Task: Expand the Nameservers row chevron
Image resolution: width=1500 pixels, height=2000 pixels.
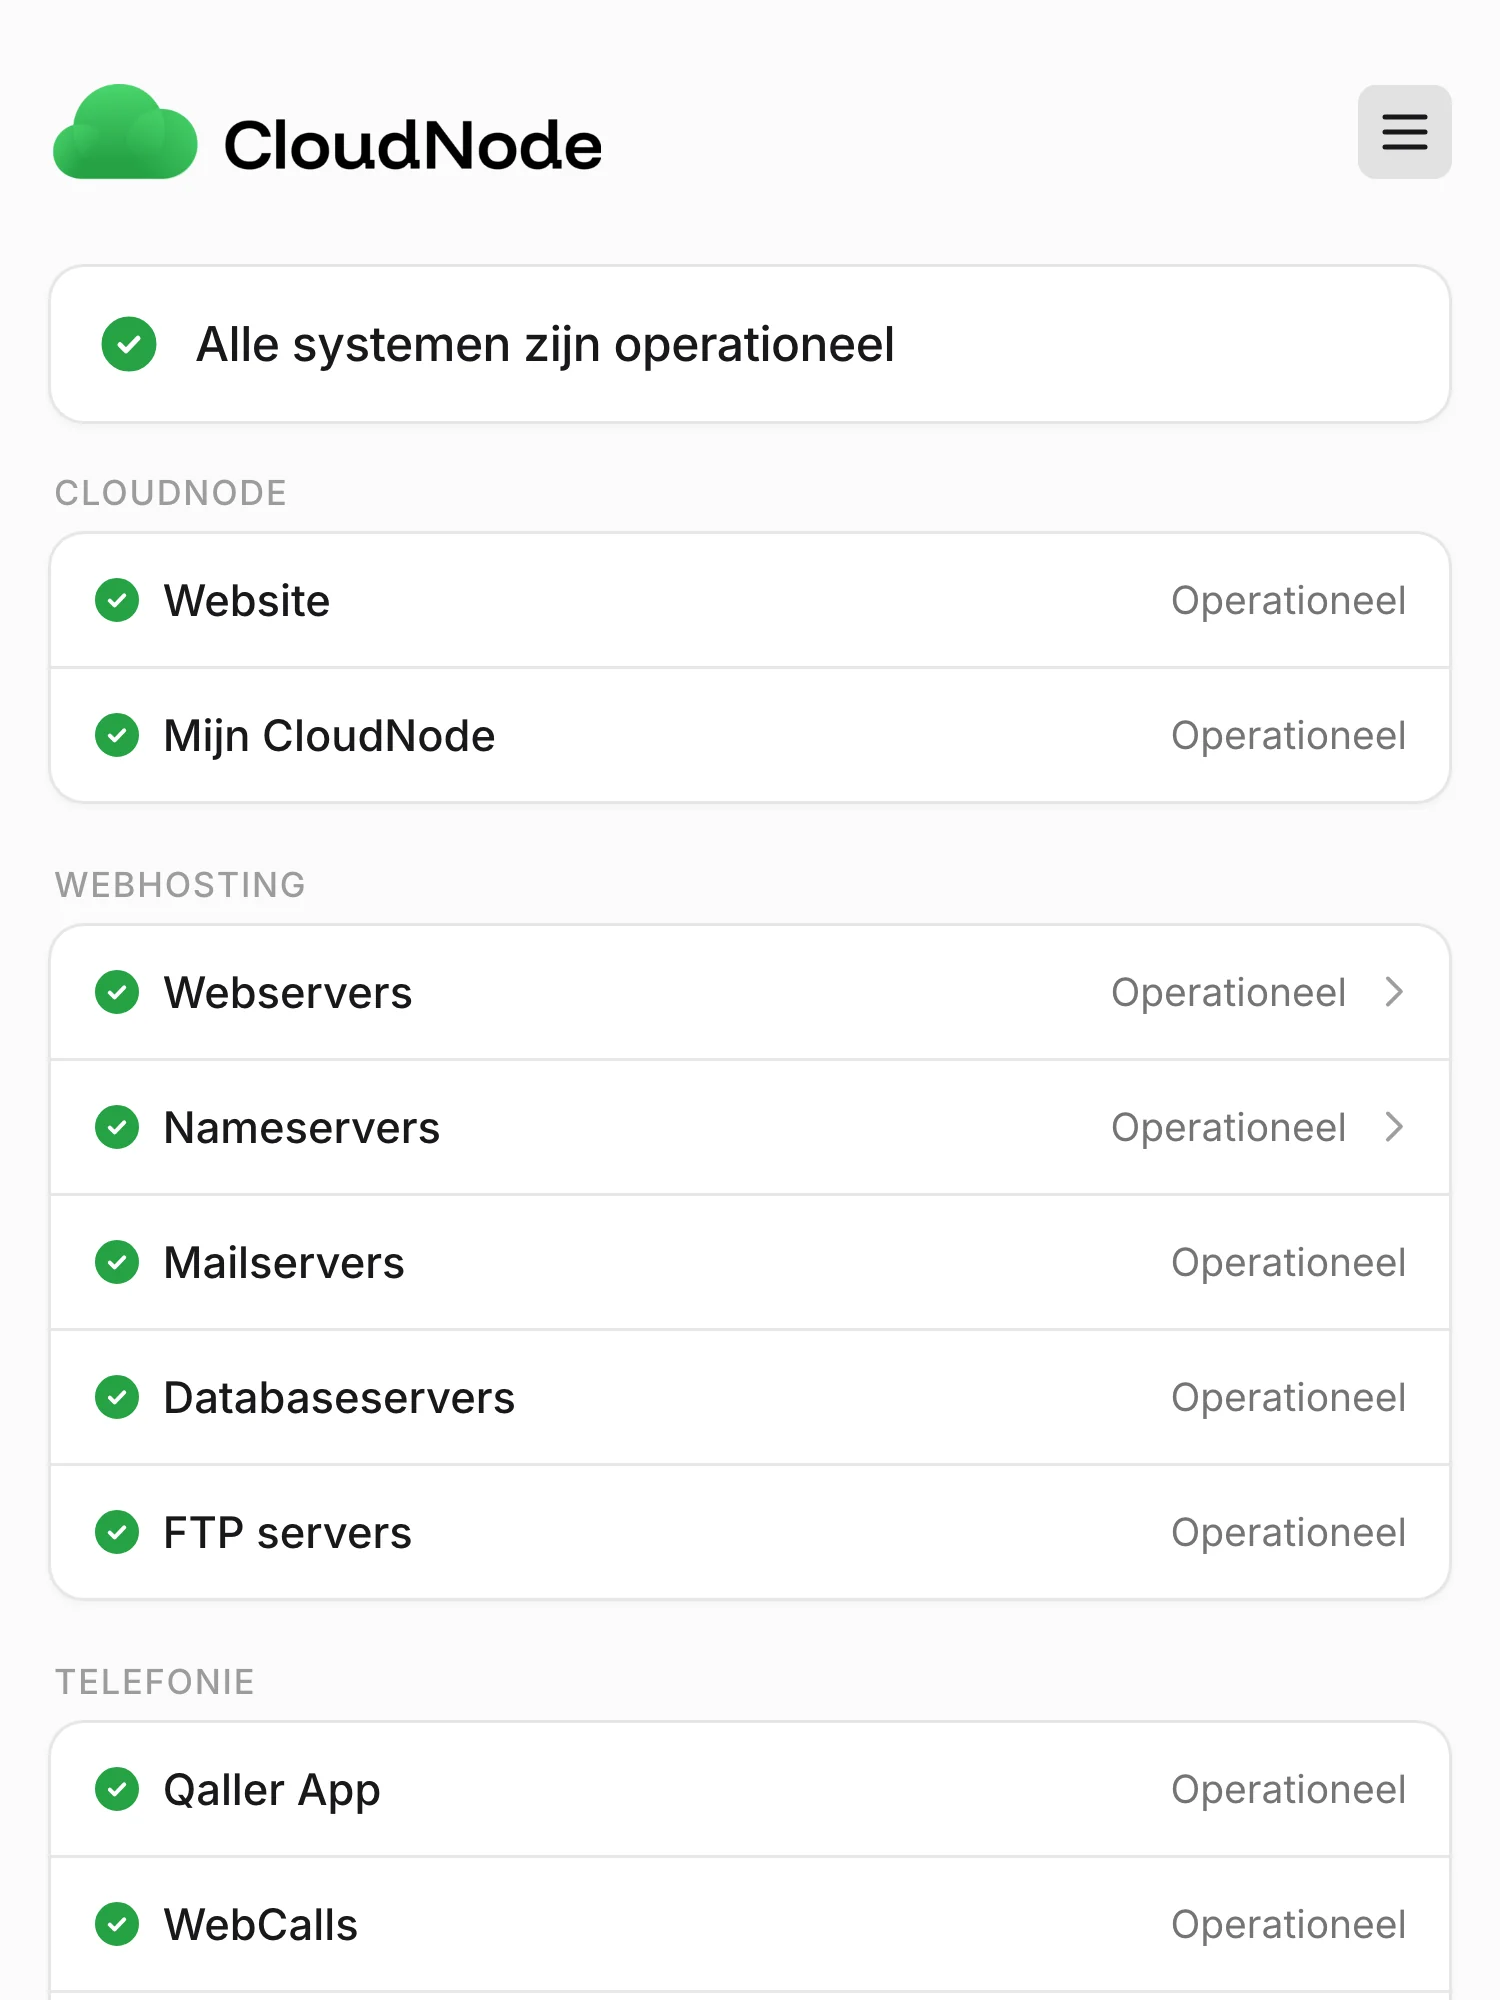Action: pyautogui.click(x=1394, y=1127)
